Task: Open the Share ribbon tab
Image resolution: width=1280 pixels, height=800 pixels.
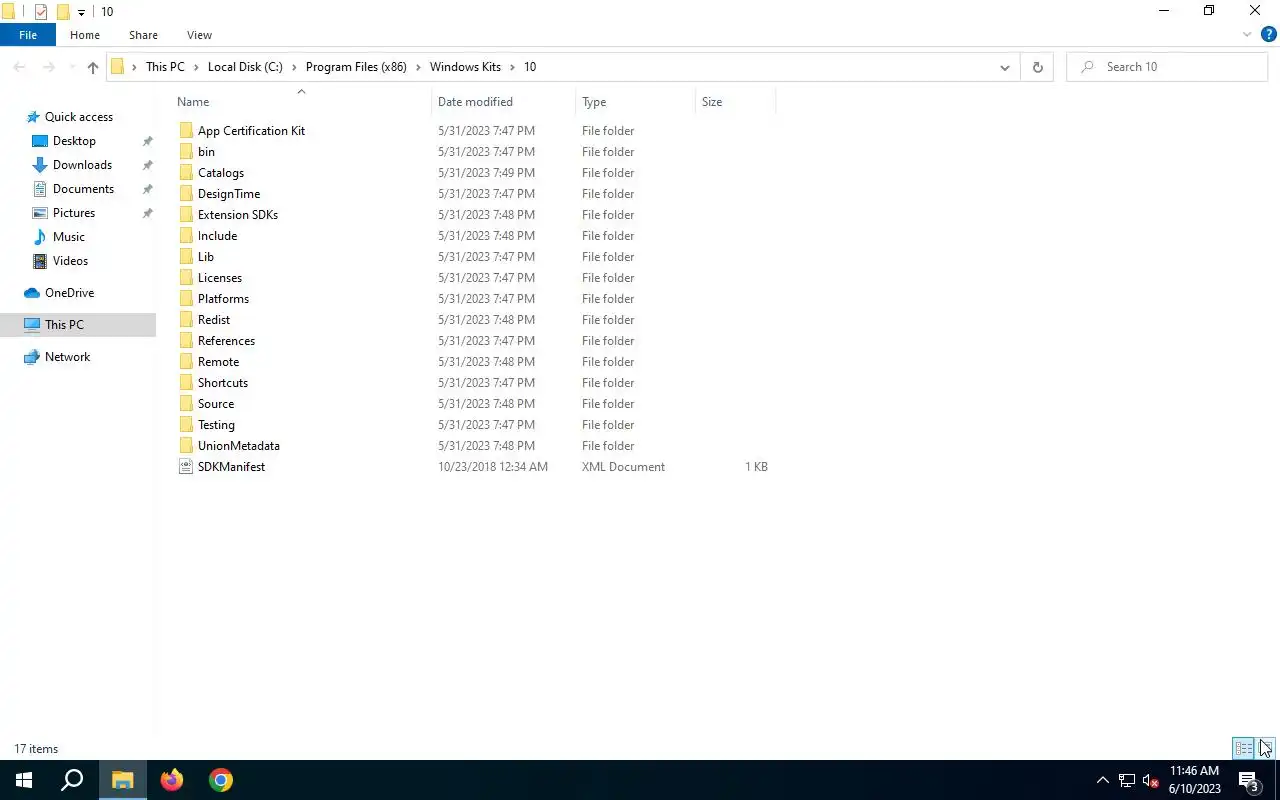Action: click(143, 35)
